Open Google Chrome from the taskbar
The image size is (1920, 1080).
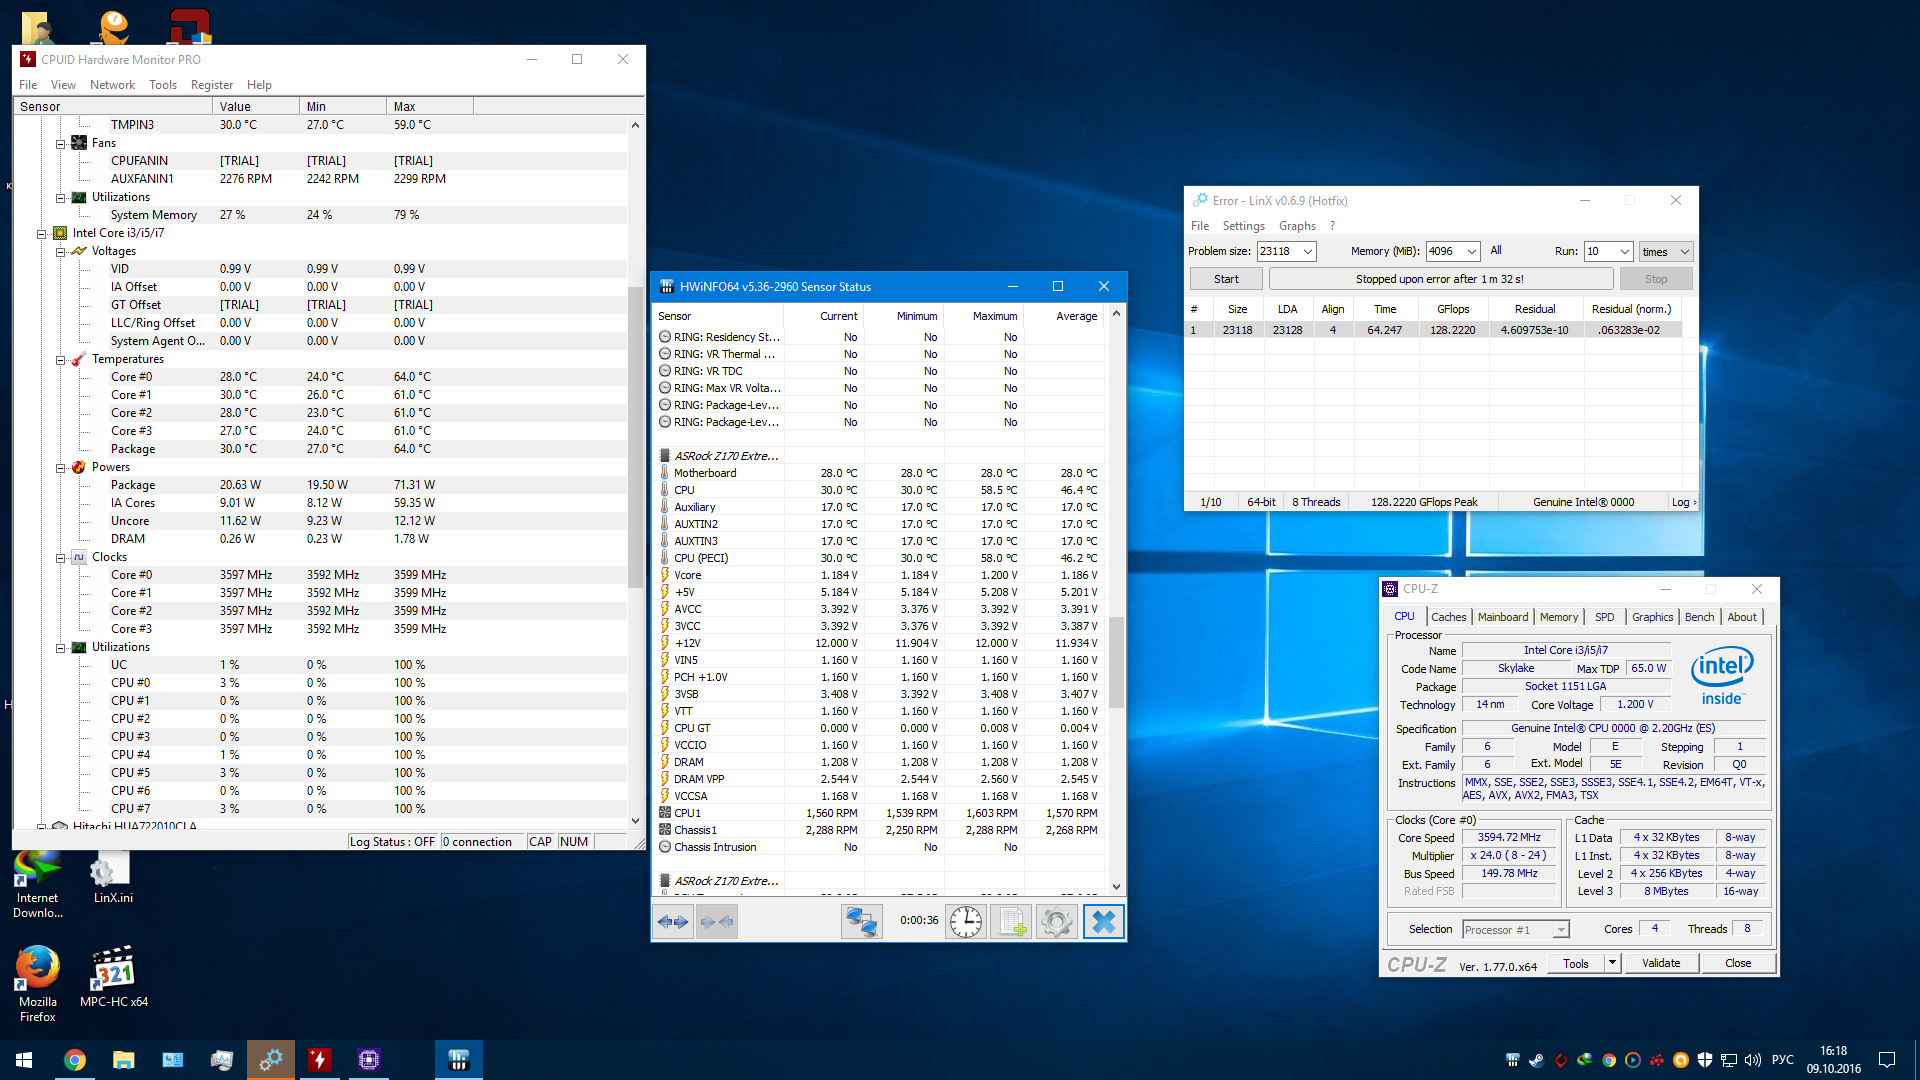75,1060
